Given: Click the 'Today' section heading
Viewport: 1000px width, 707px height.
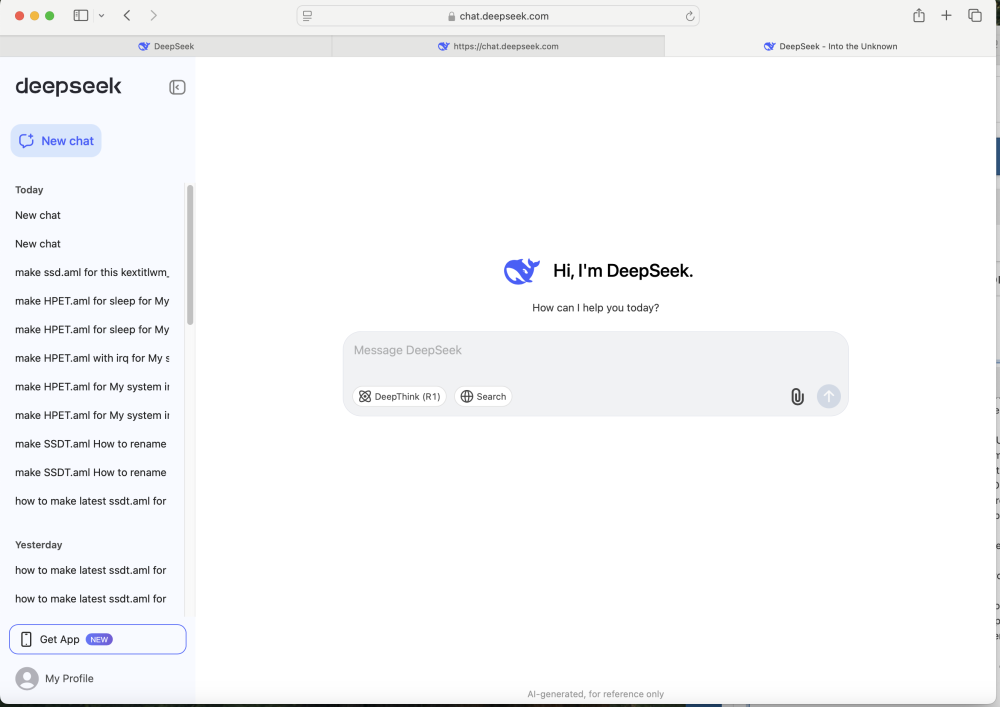Looking at the screenshot, I should pyautogui.click(x=29, y=190).
